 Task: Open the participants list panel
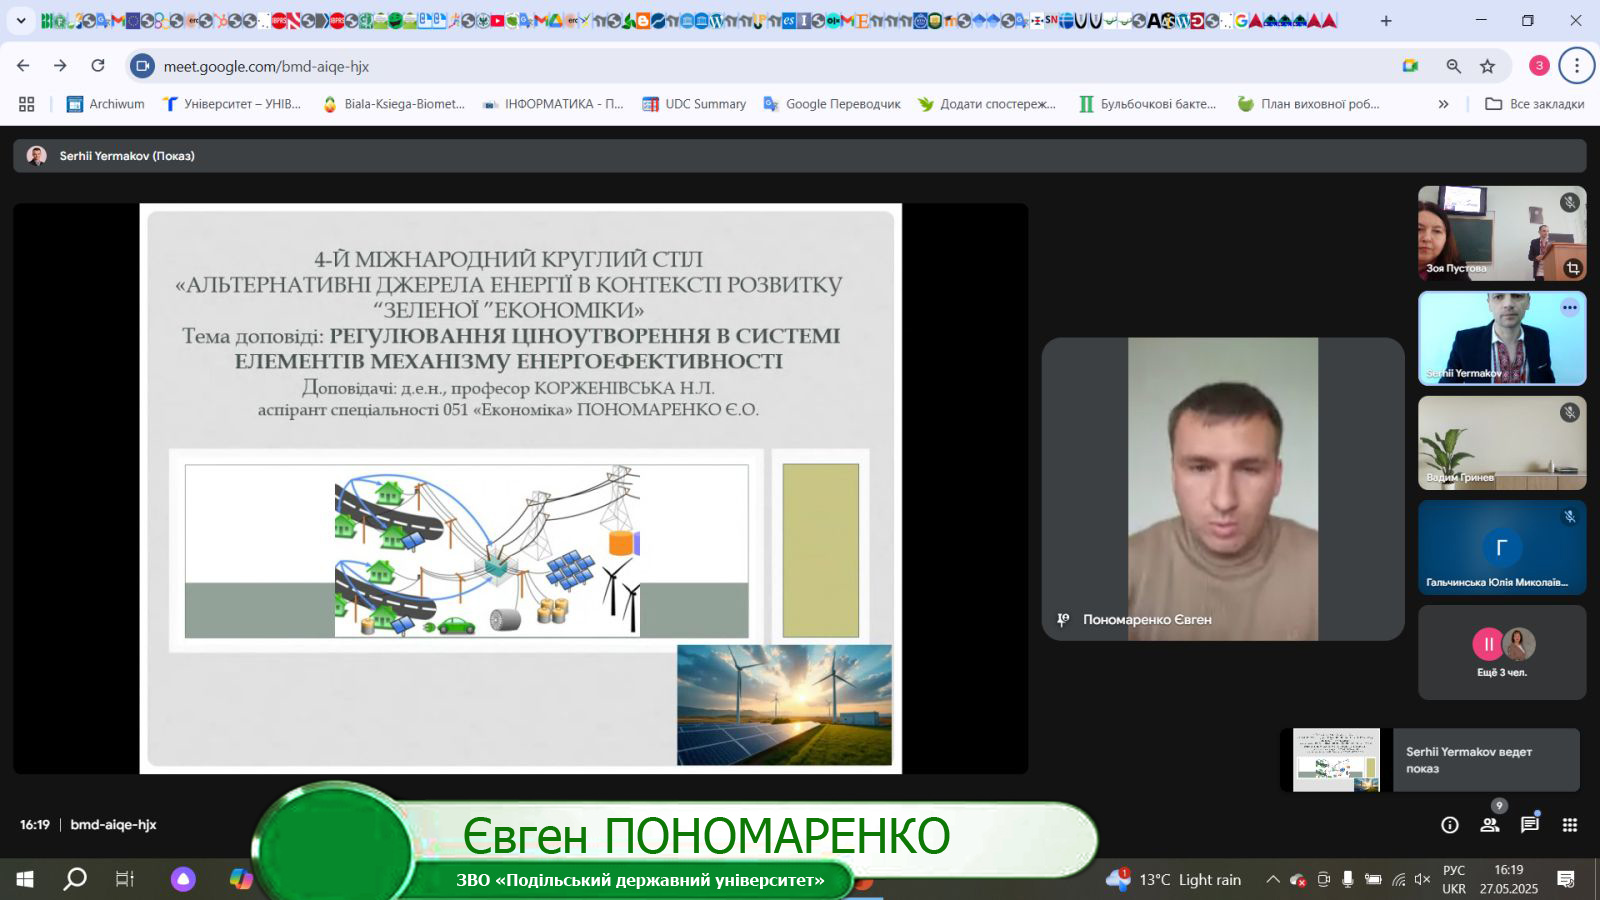click(x=1489, y=825)
